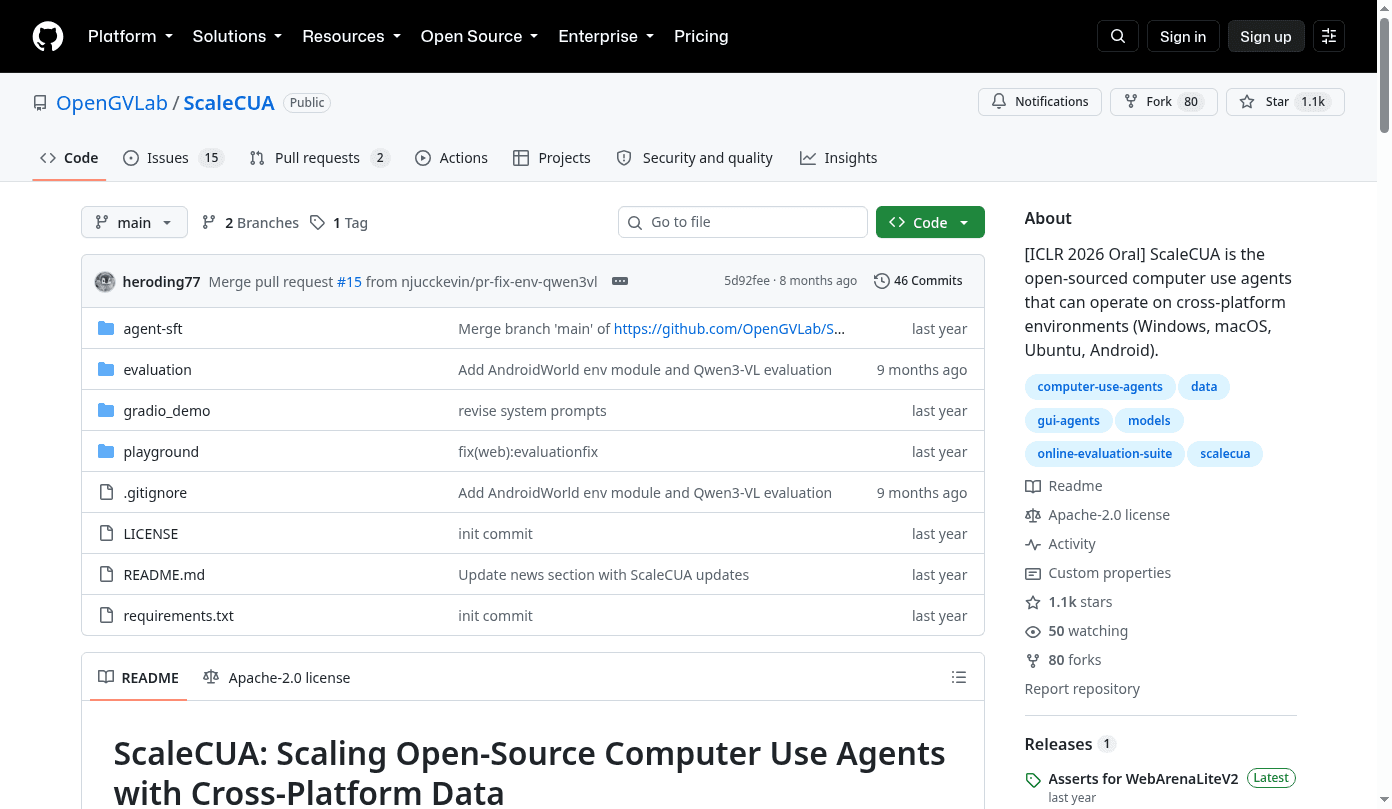Viewport: 1392px width, 809px height.
Task: Open the search magnifier button
Action: coord(1118,36)
